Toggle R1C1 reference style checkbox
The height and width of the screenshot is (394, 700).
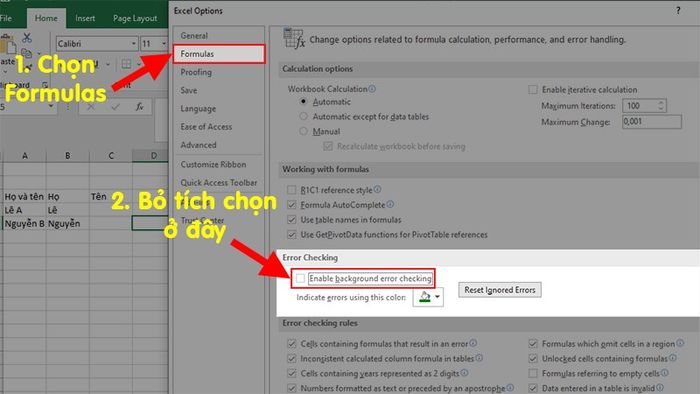click(x=292, y=190)
